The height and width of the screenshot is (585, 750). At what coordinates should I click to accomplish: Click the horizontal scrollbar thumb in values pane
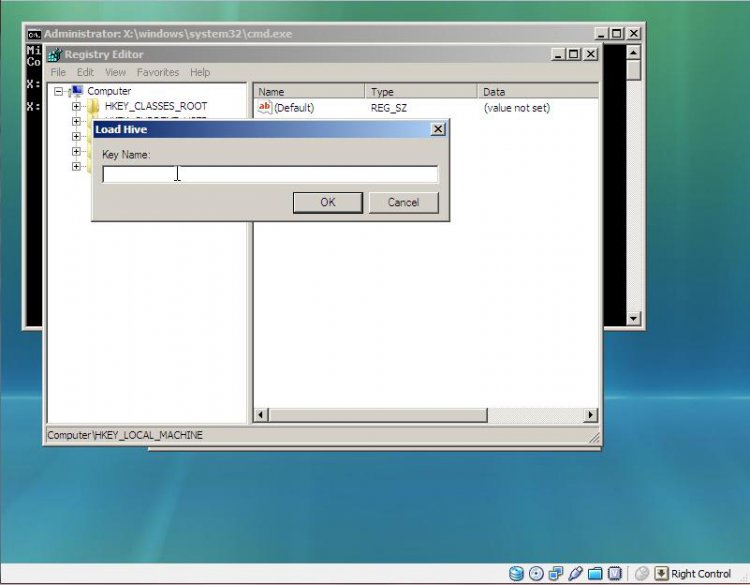tap(378, 415)
